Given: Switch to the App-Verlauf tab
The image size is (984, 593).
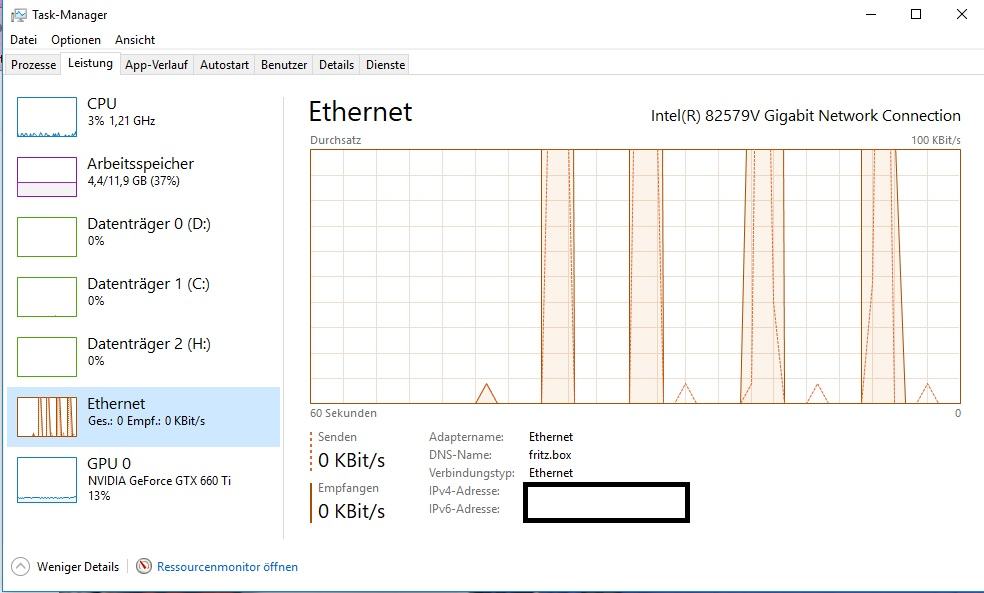Looking at the screenshot, I should click(x=156, y=65).
